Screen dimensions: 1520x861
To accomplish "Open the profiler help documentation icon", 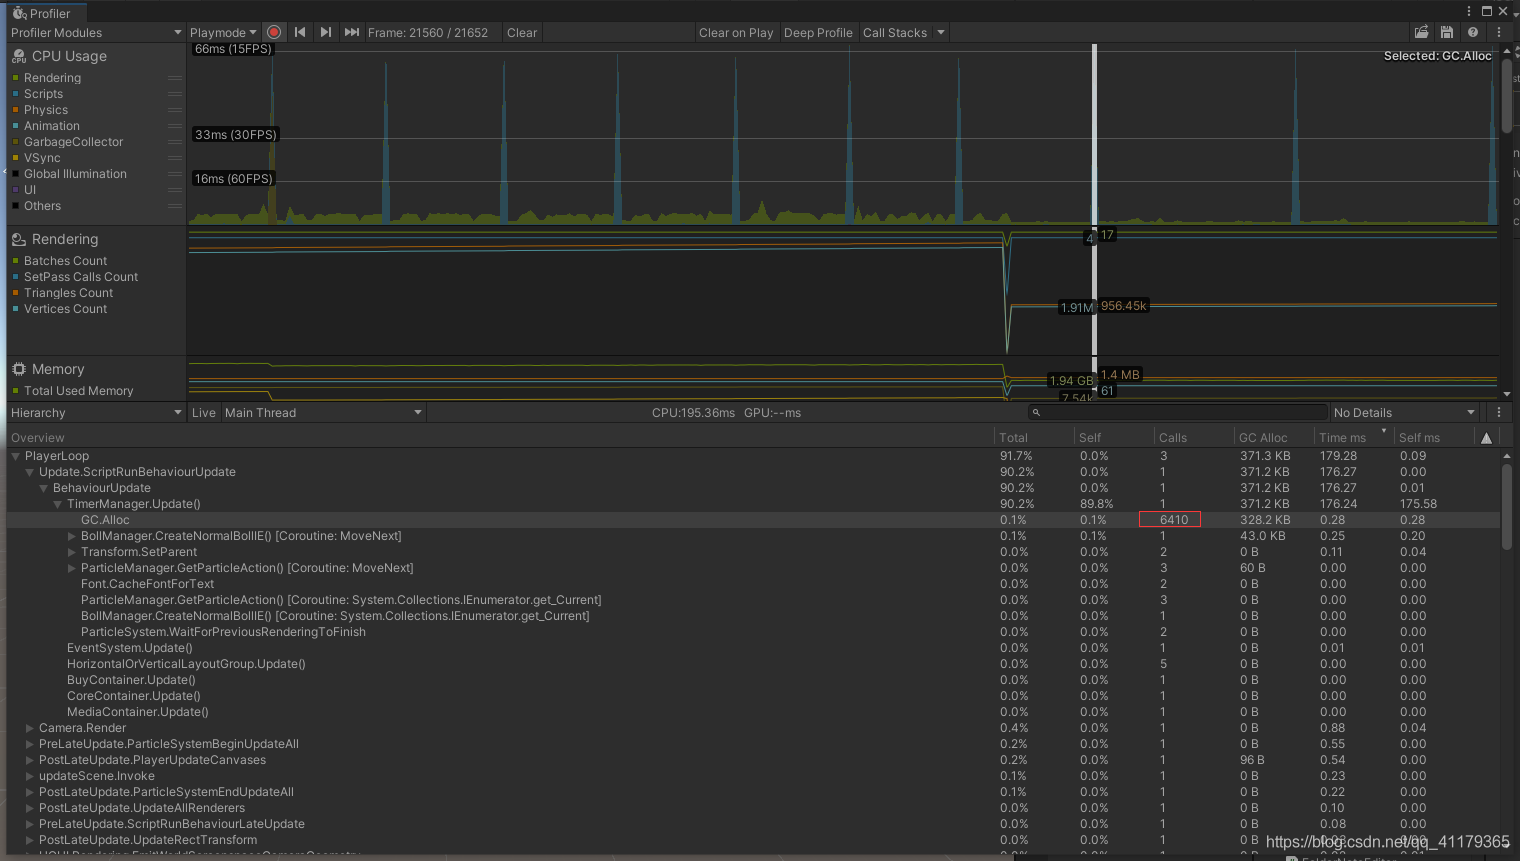I will click(x=1473, y=32).
